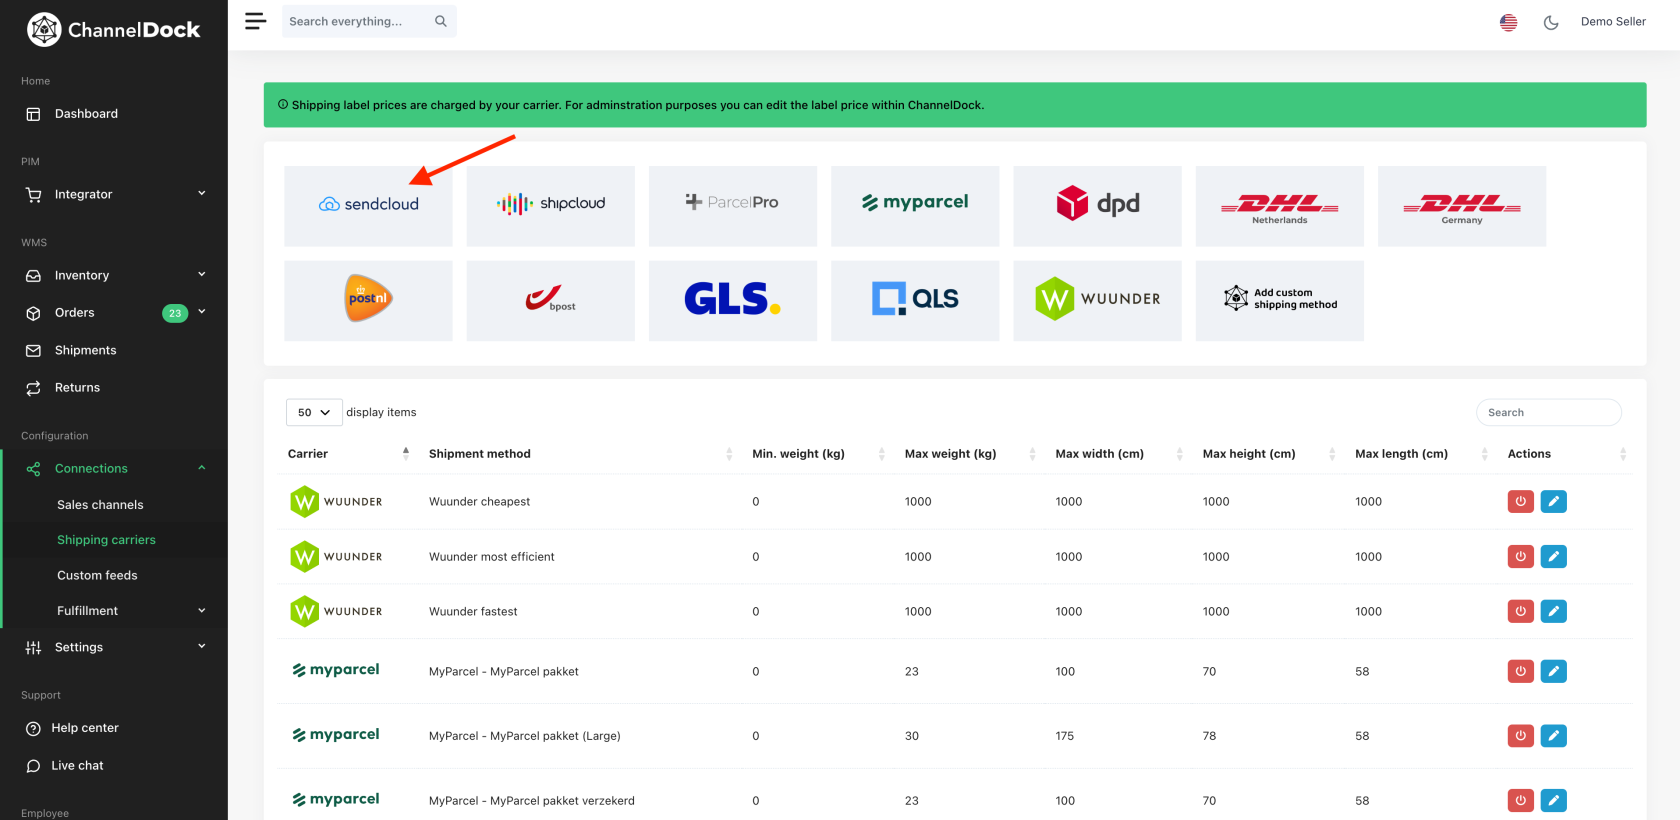
Task: Edit Wuunder fastest method
Action: (x=1553, y=611)
